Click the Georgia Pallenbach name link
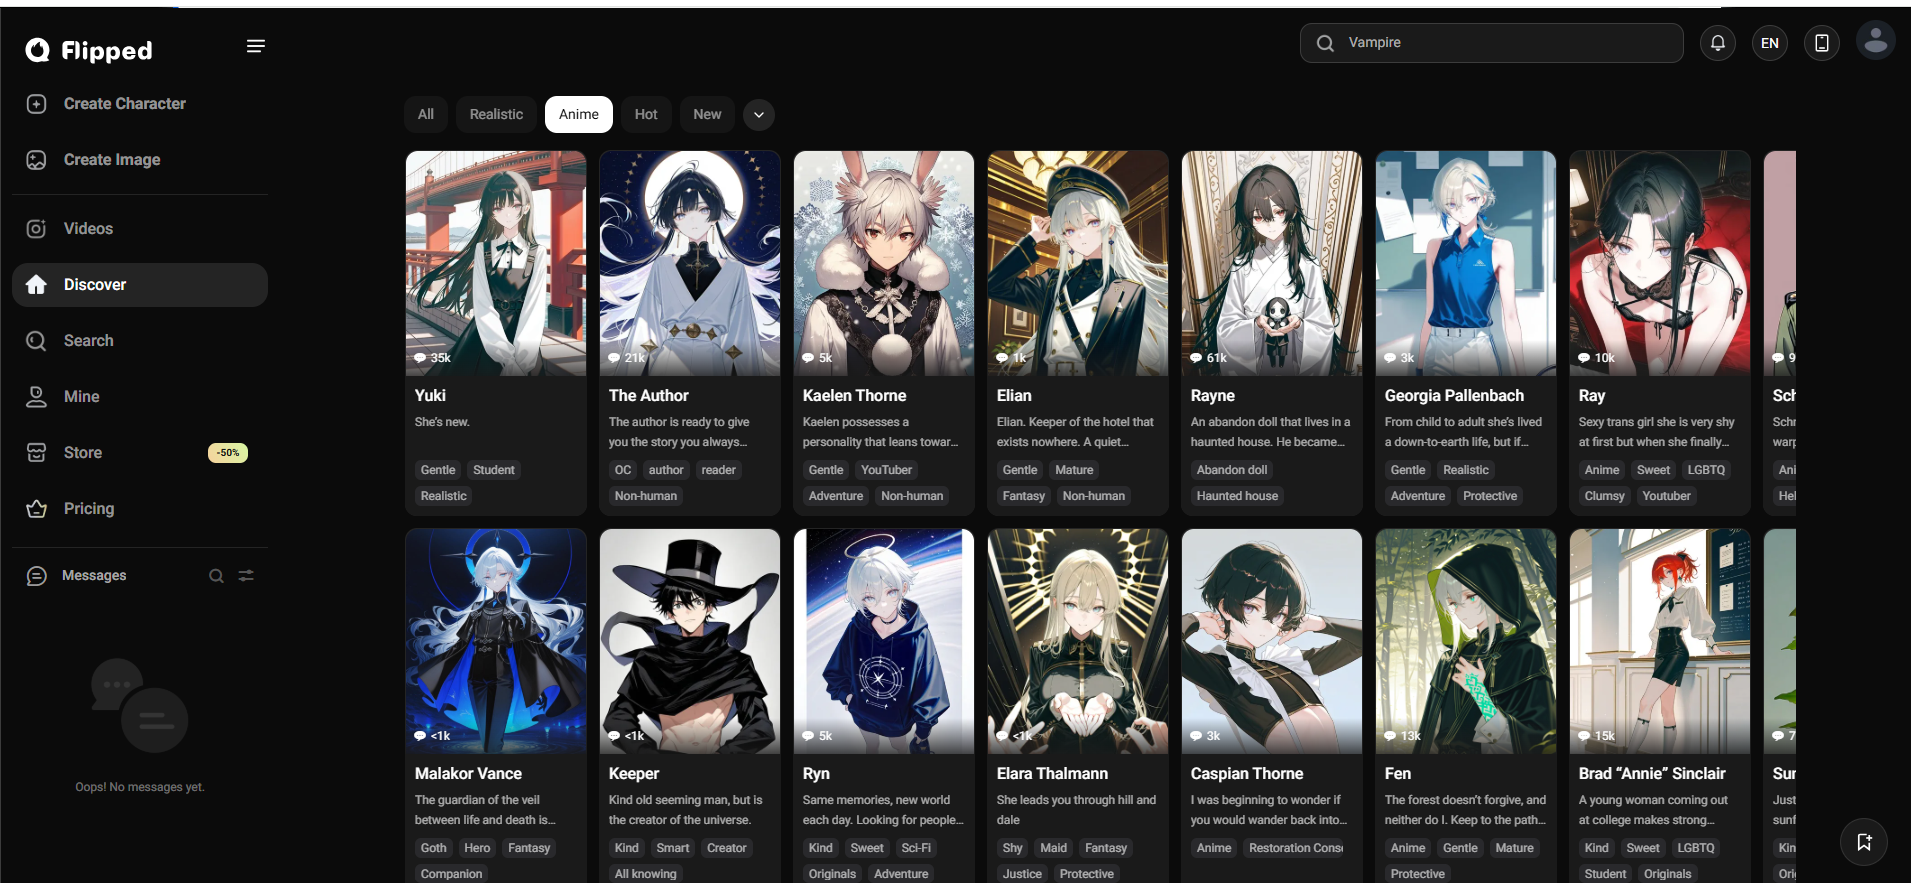Viewport: 1911px width, 883px height. coord(1454,396)
